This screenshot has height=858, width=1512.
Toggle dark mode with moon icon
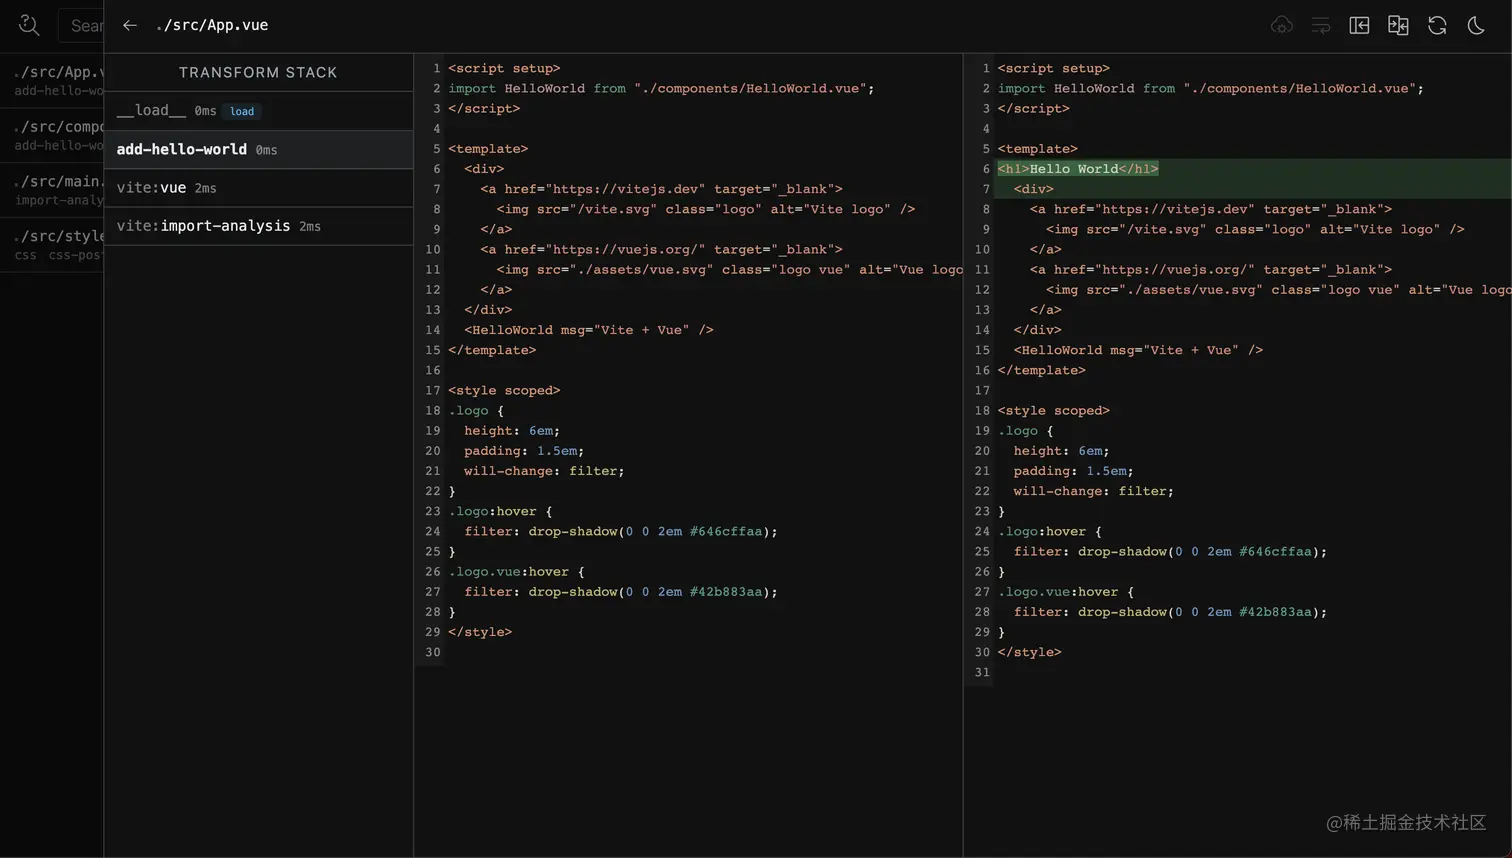[x=1476, y=25]
